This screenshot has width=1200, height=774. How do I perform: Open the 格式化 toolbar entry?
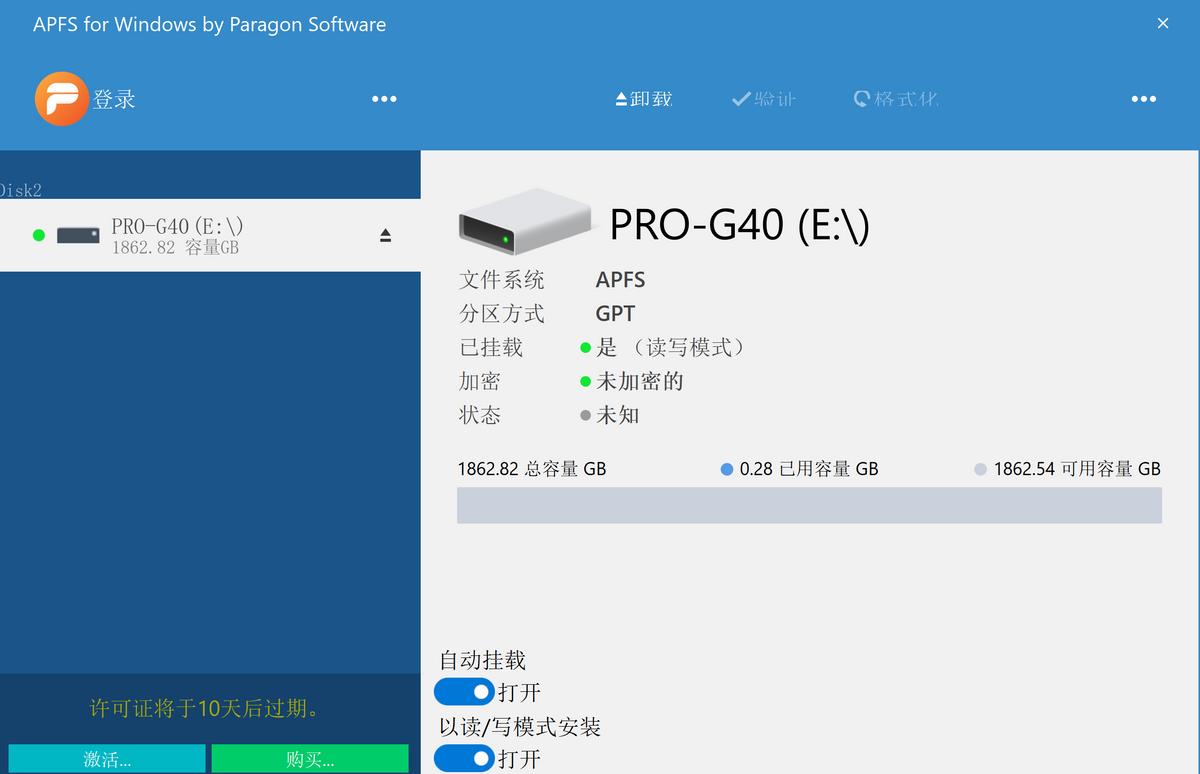pos(897,98)
